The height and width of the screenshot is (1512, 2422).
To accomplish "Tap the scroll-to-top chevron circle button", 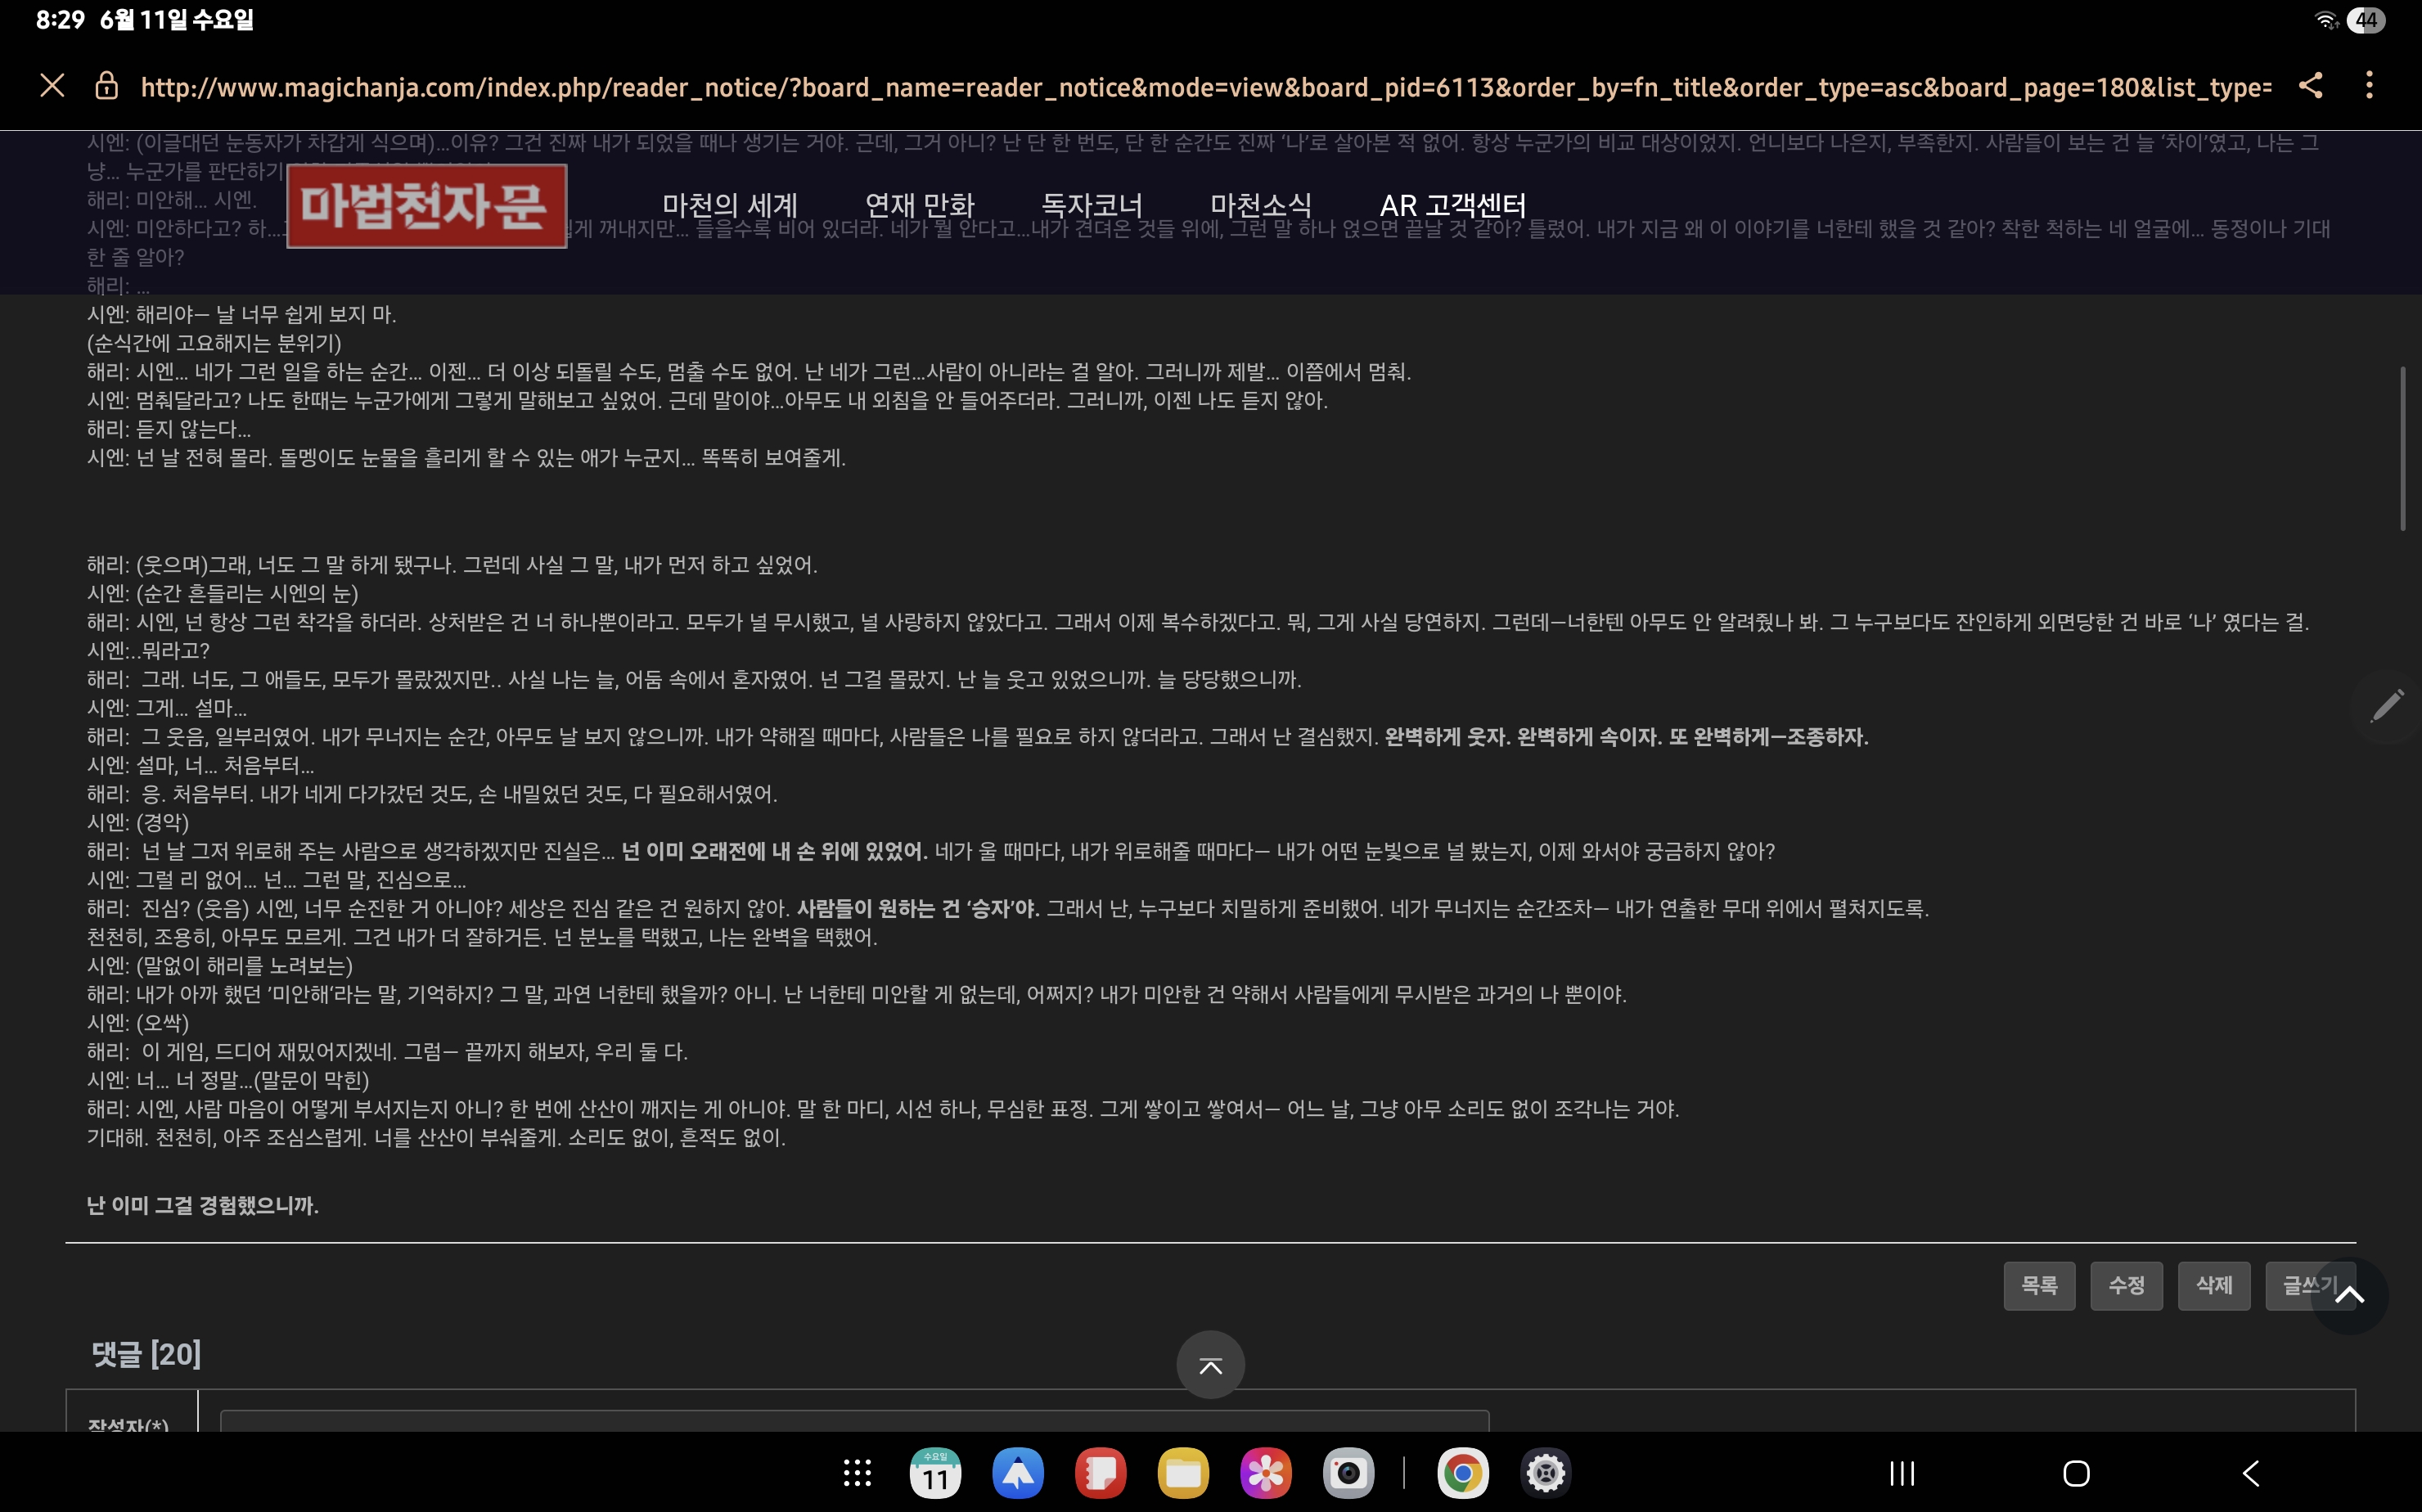I will [2349, 1296].
